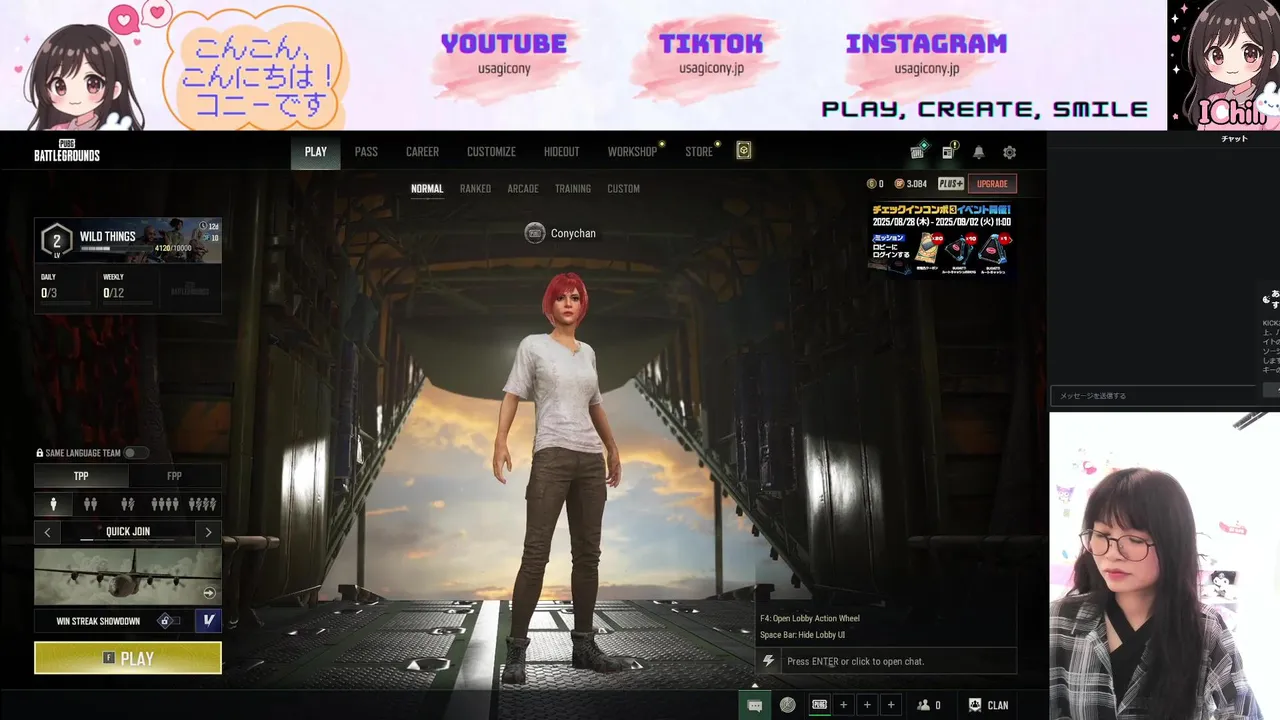This screenshot has width=1280, height=720.
Task: Open the news icon with exclamation badge
Action: [948, 152]
